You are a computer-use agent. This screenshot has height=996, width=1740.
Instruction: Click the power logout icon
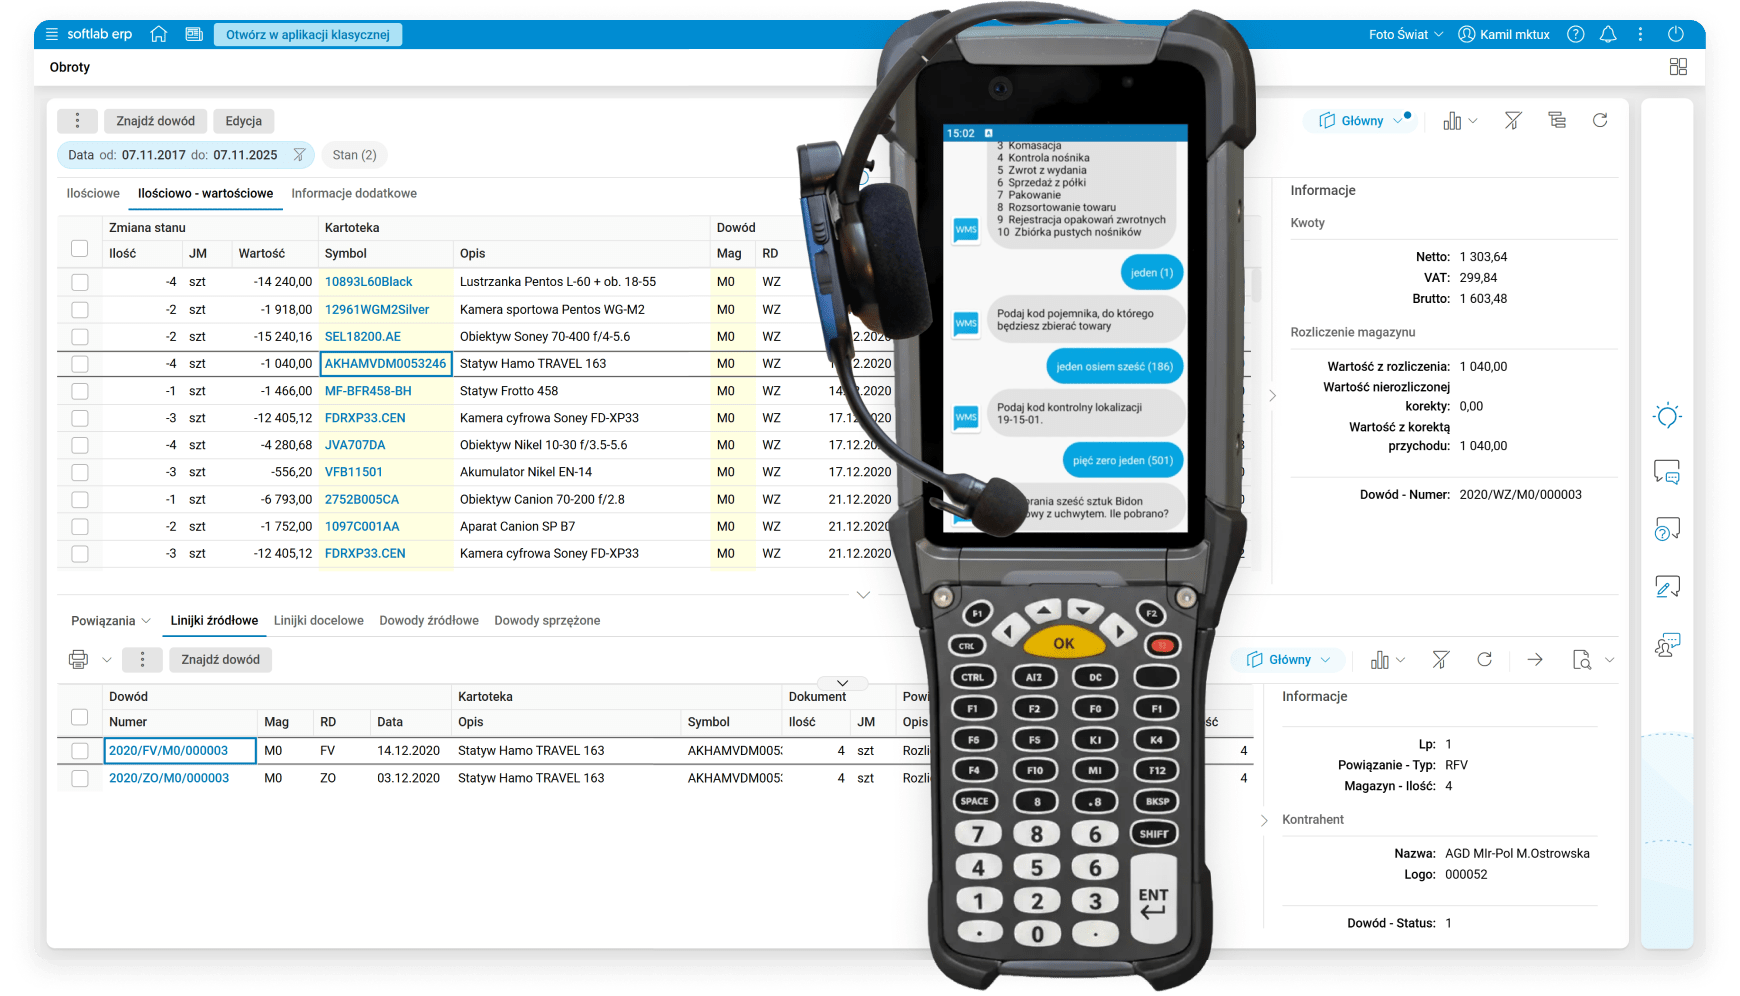pyautogui.click(x=1676, y=34)
